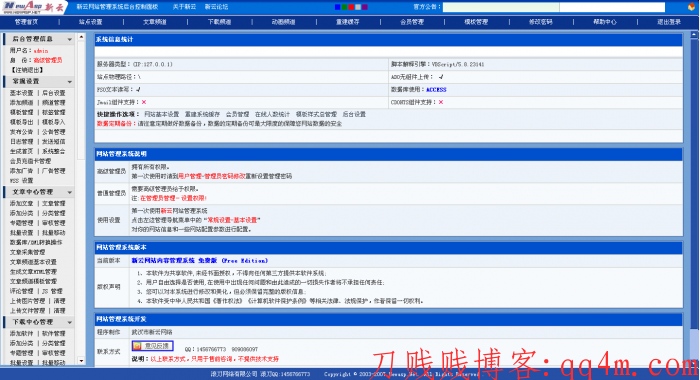Image resolution: width=700 pixels, height=380 pixels.
Task: Open 帮助中心 in the top navigation
Action: (x=605, y=22)
